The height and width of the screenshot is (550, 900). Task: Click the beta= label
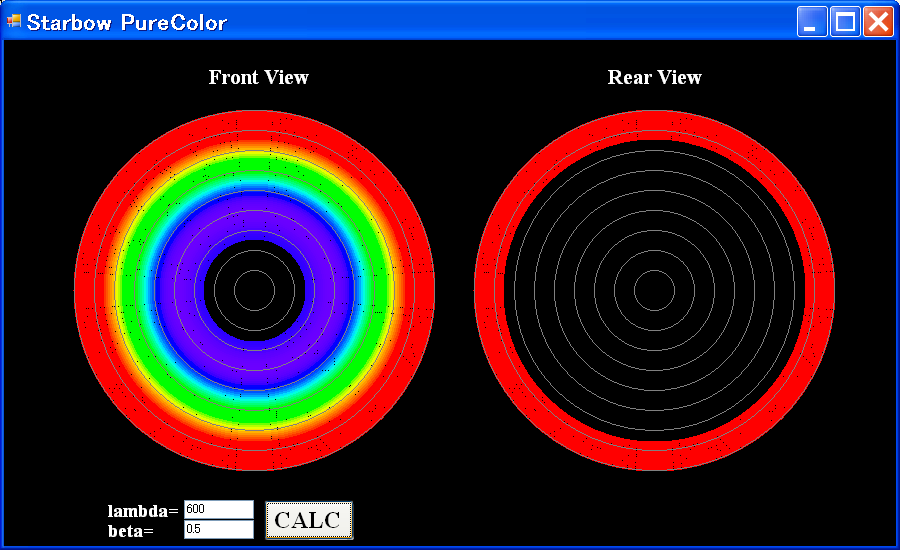coord(130,530)
